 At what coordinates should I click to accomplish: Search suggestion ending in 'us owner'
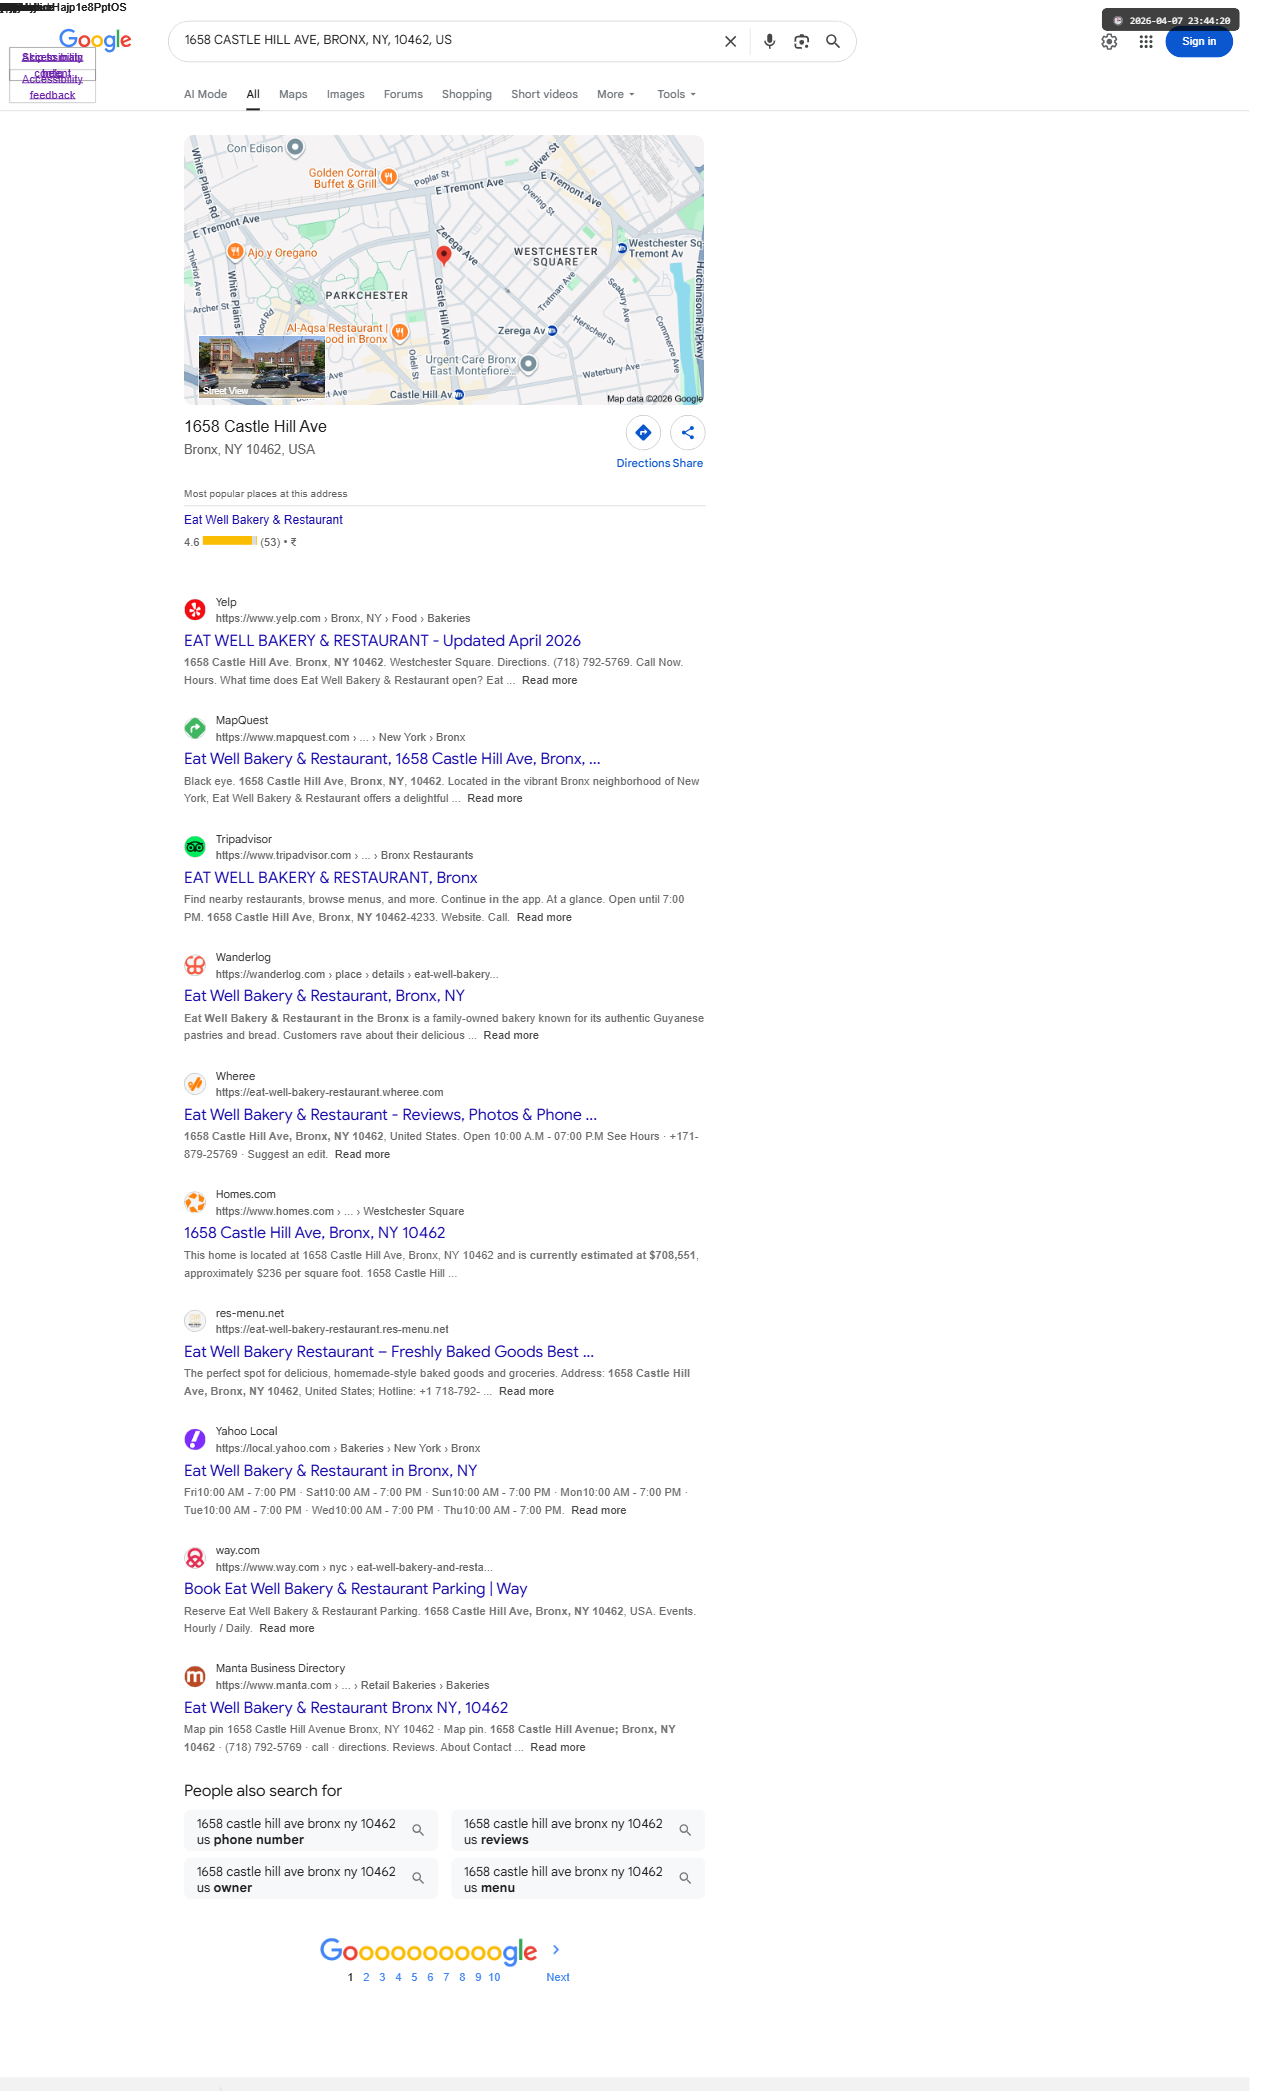coord(311,1879)
